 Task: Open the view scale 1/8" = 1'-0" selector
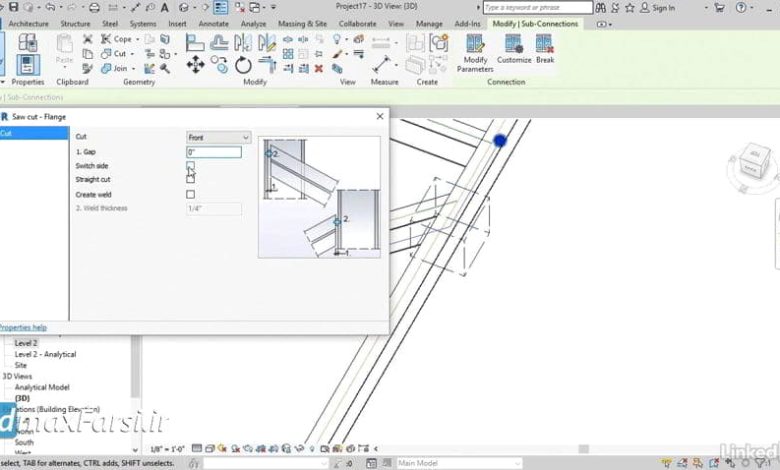coord(167,449)
